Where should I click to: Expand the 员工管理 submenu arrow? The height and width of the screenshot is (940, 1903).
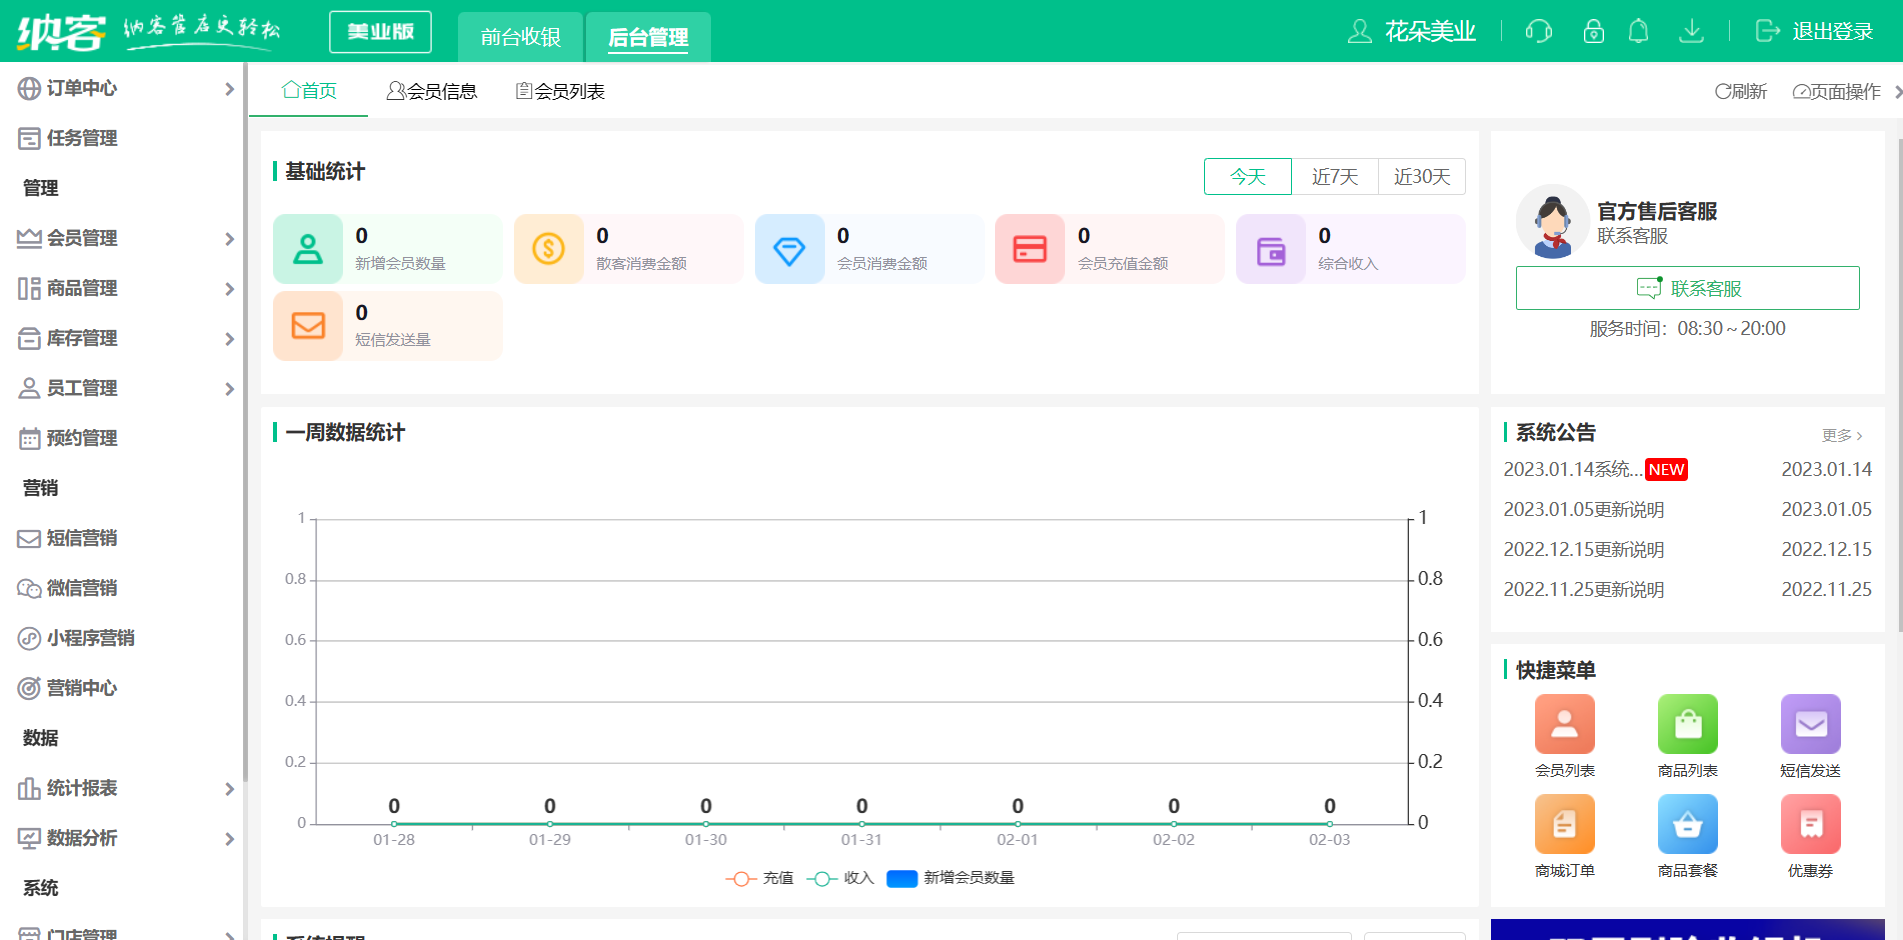click(x=229, y=389)
